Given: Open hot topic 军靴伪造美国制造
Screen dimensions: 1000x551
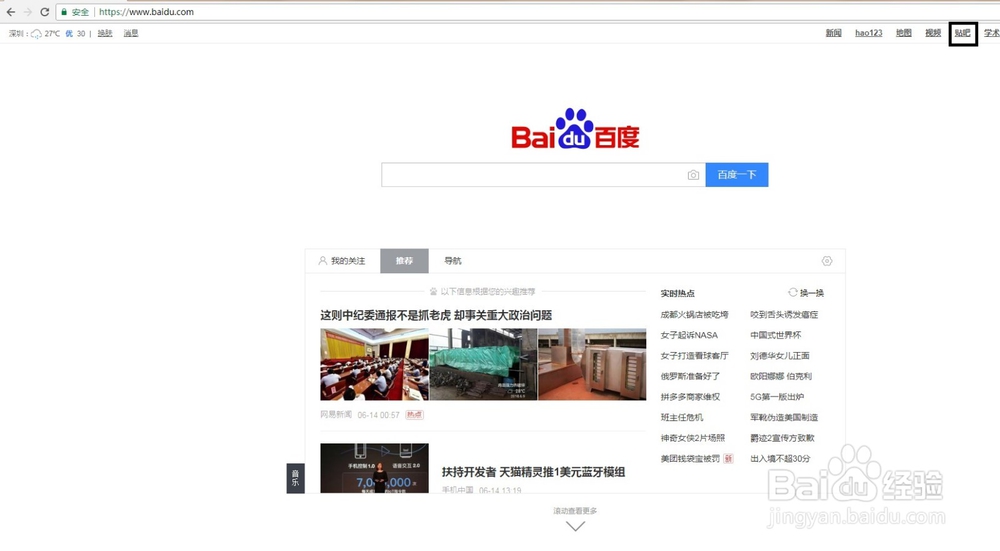Looking at the screenshot, I should coord(784,417).
